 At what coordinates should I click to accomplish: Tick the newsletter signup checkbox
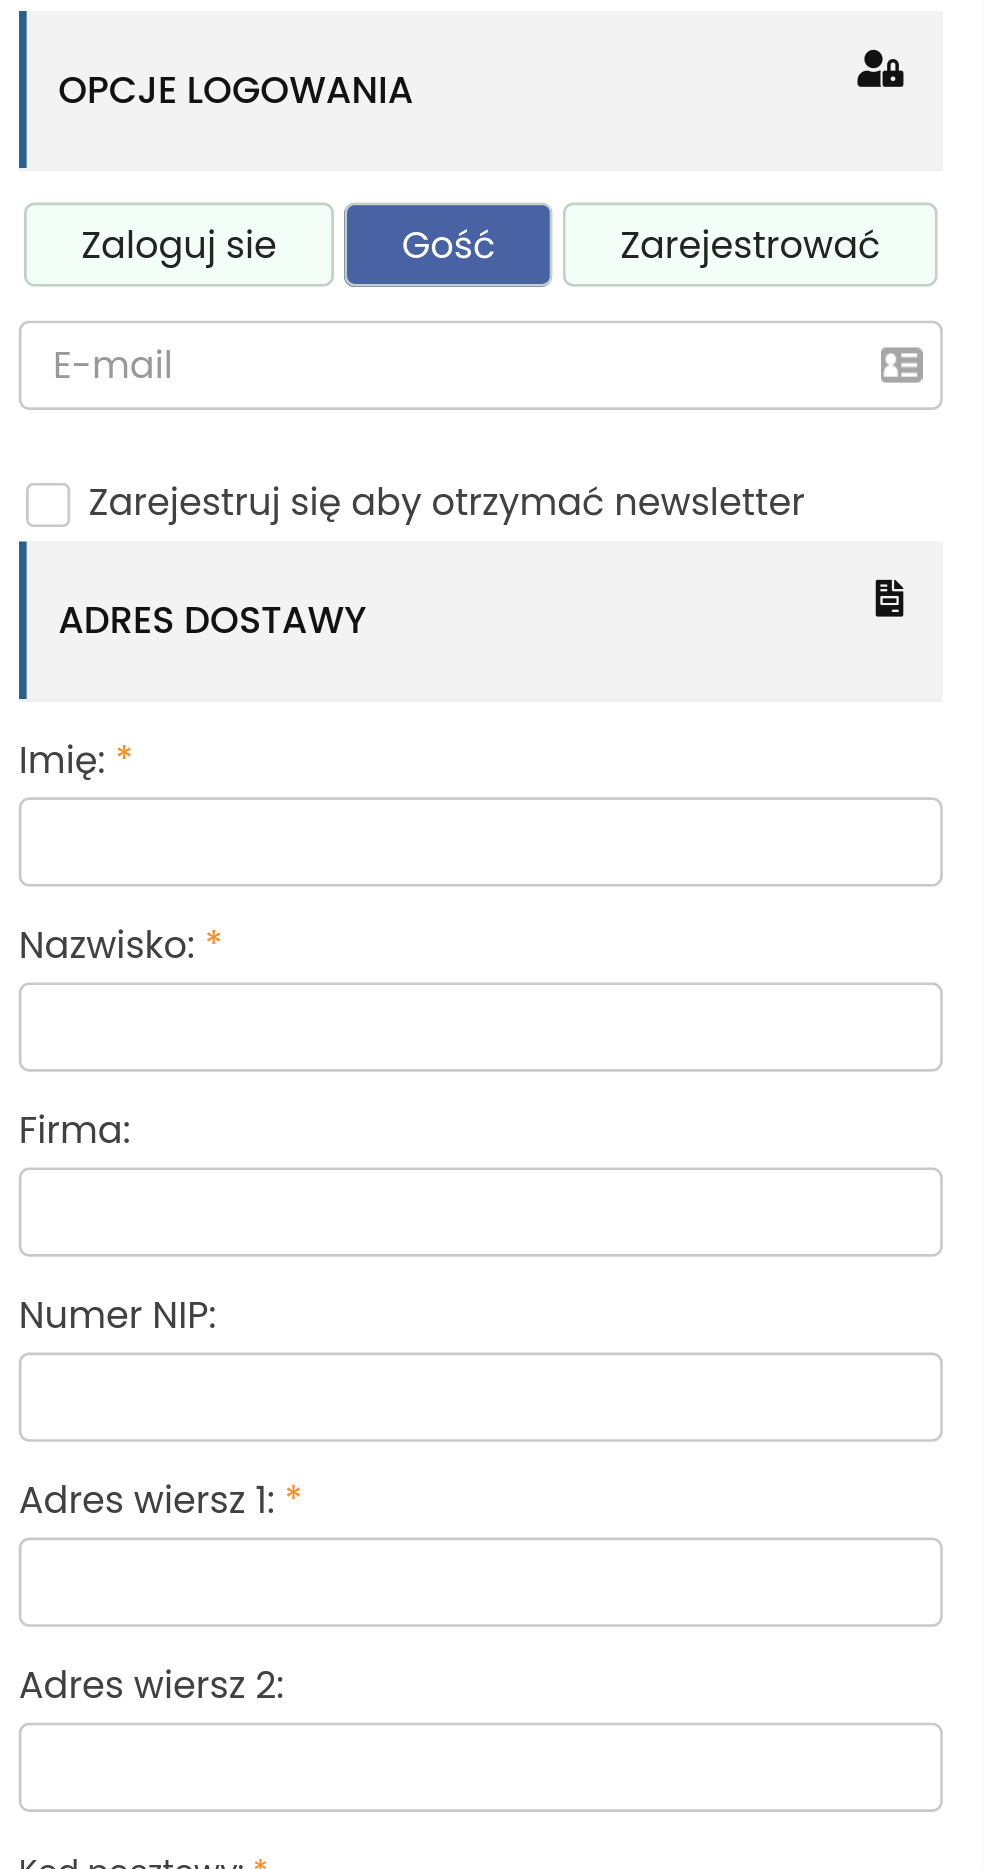pyautogui.click(x=48, y=504)
